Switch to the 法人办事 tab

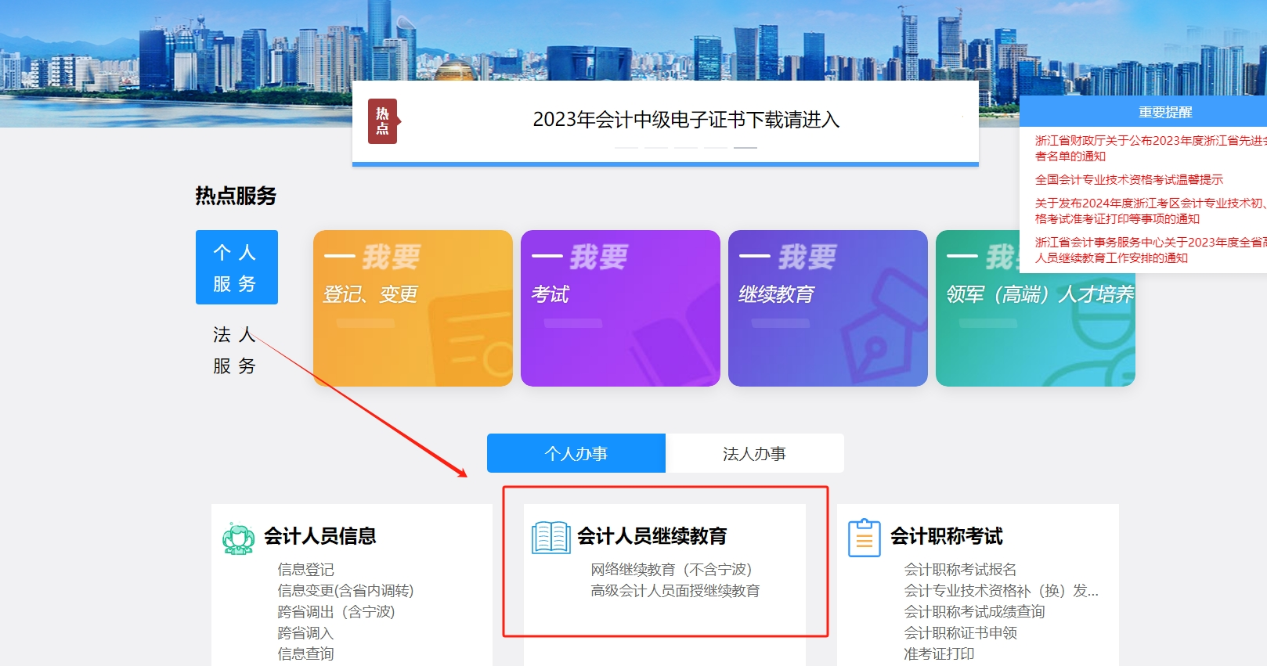[755, 453]
